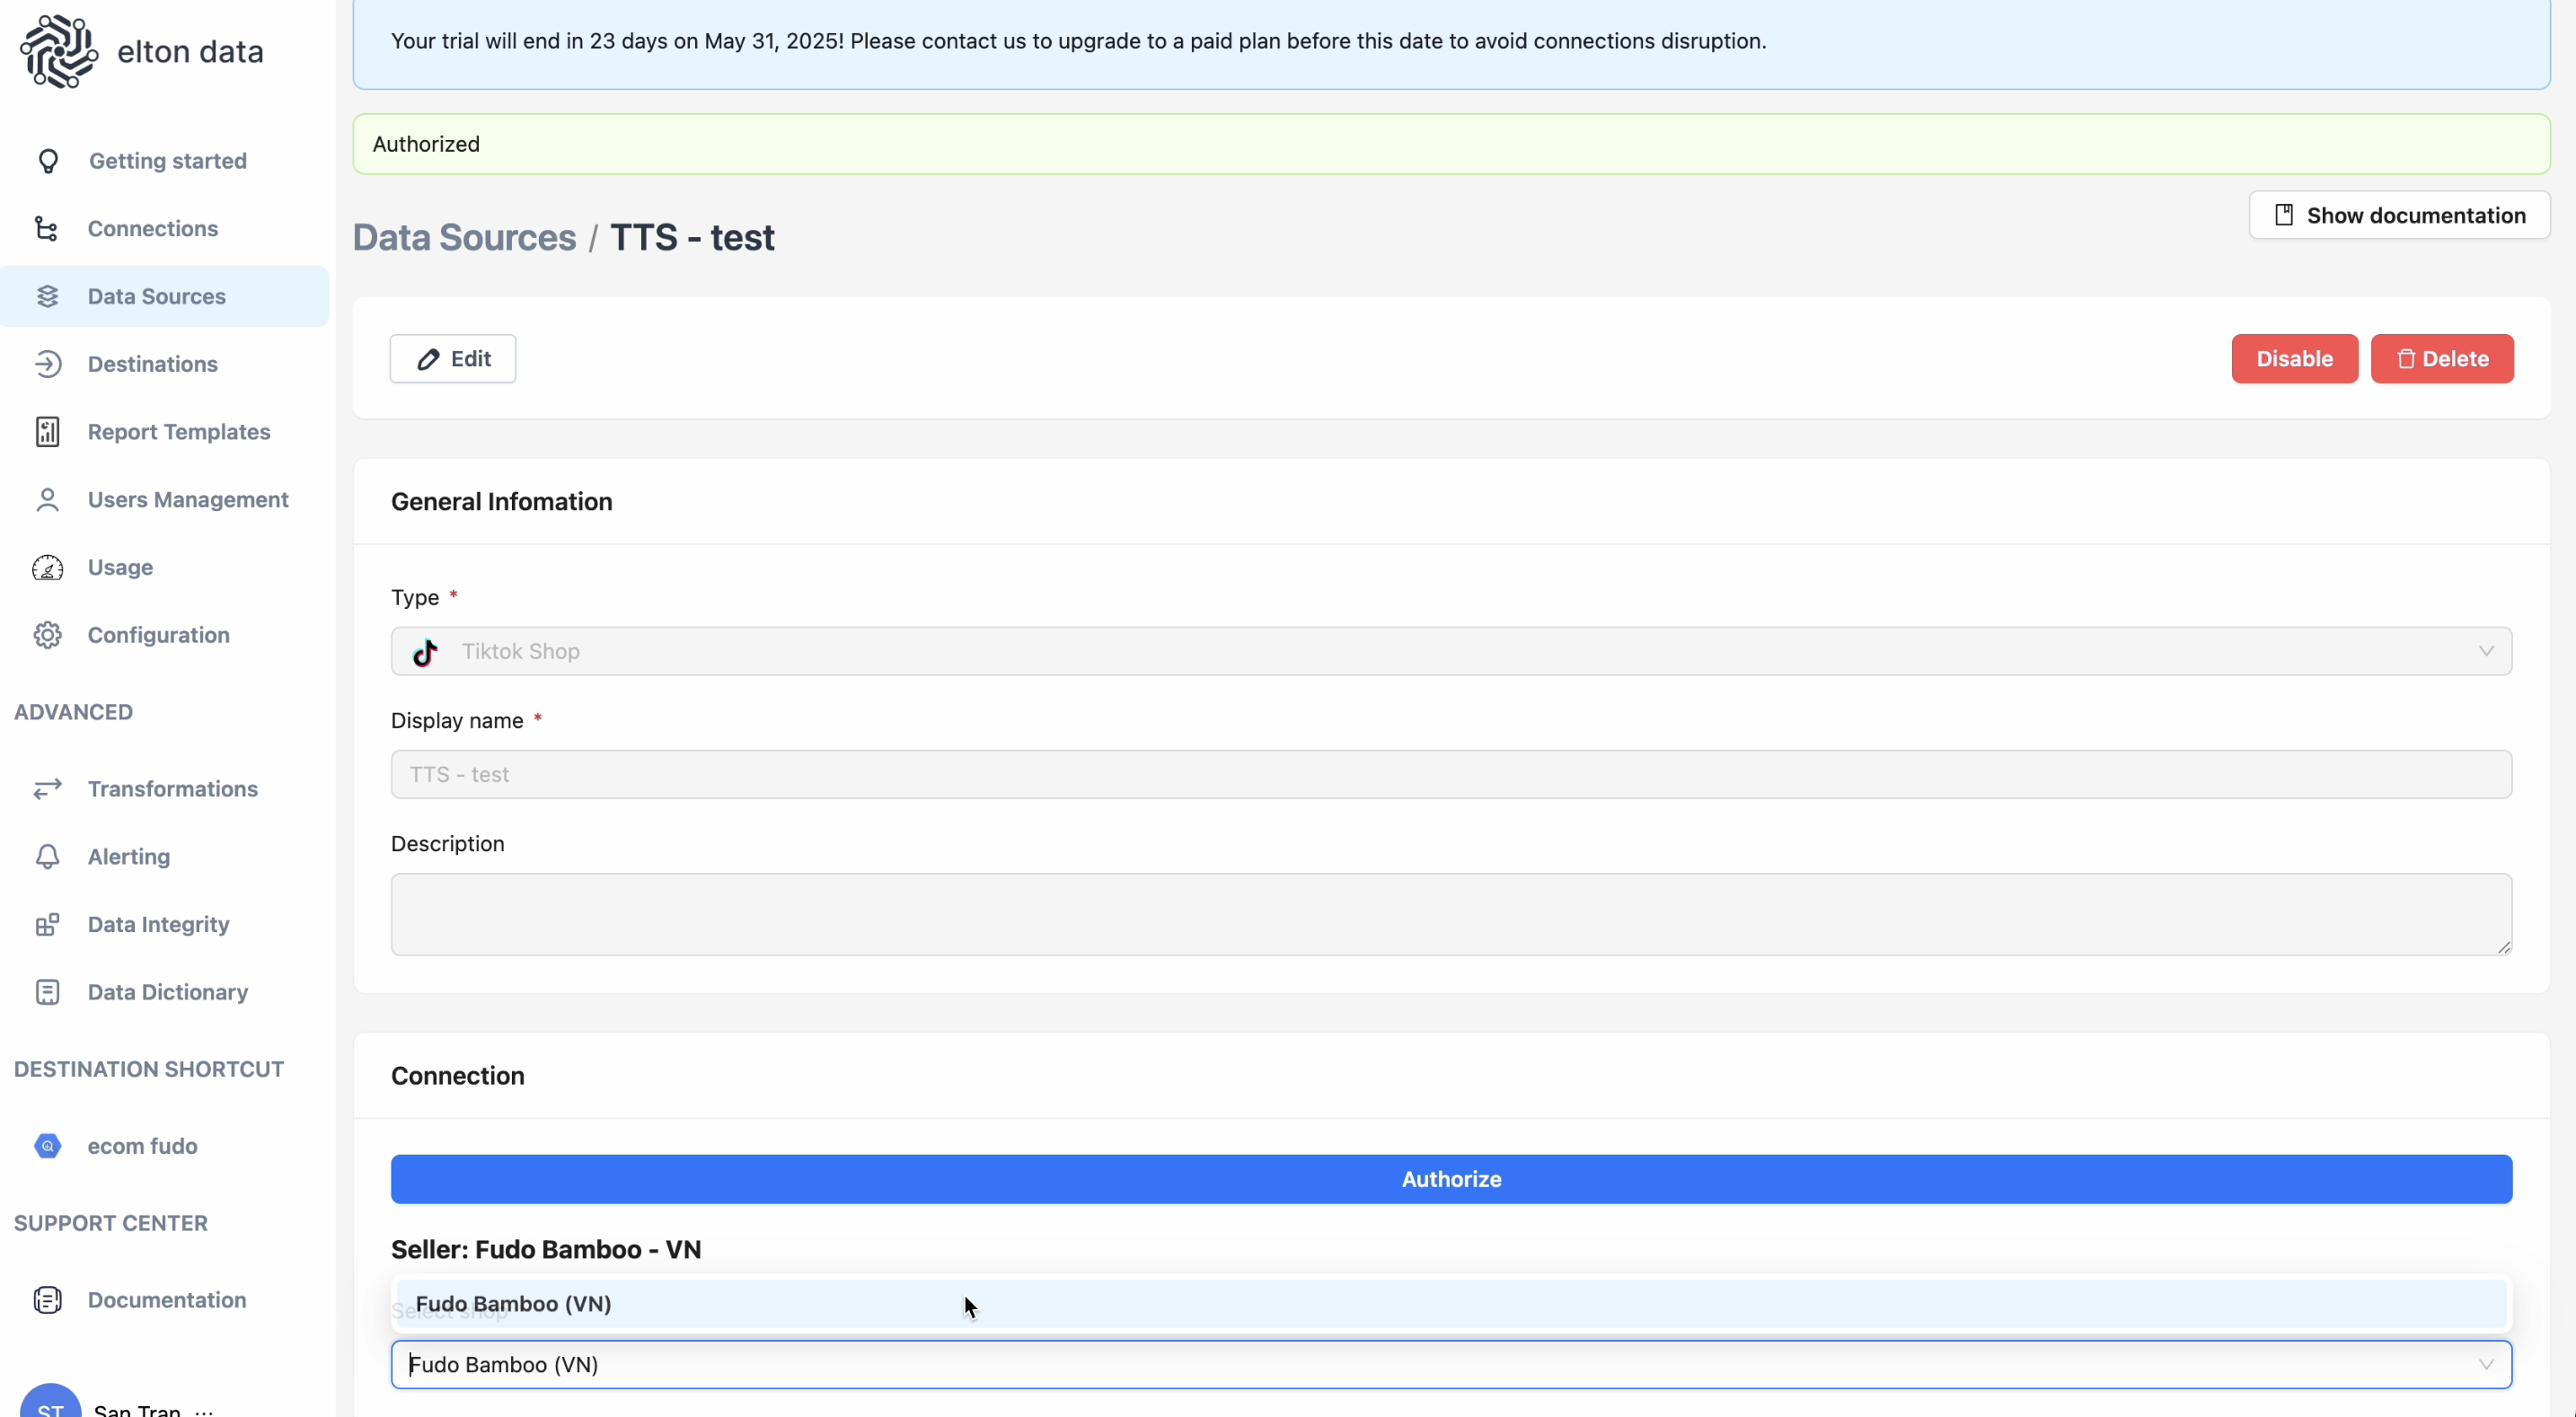Expand the Type dropdown arrow
Image resolution: width=2576 pixels, height=1417 pixels.
[2486, 652]
